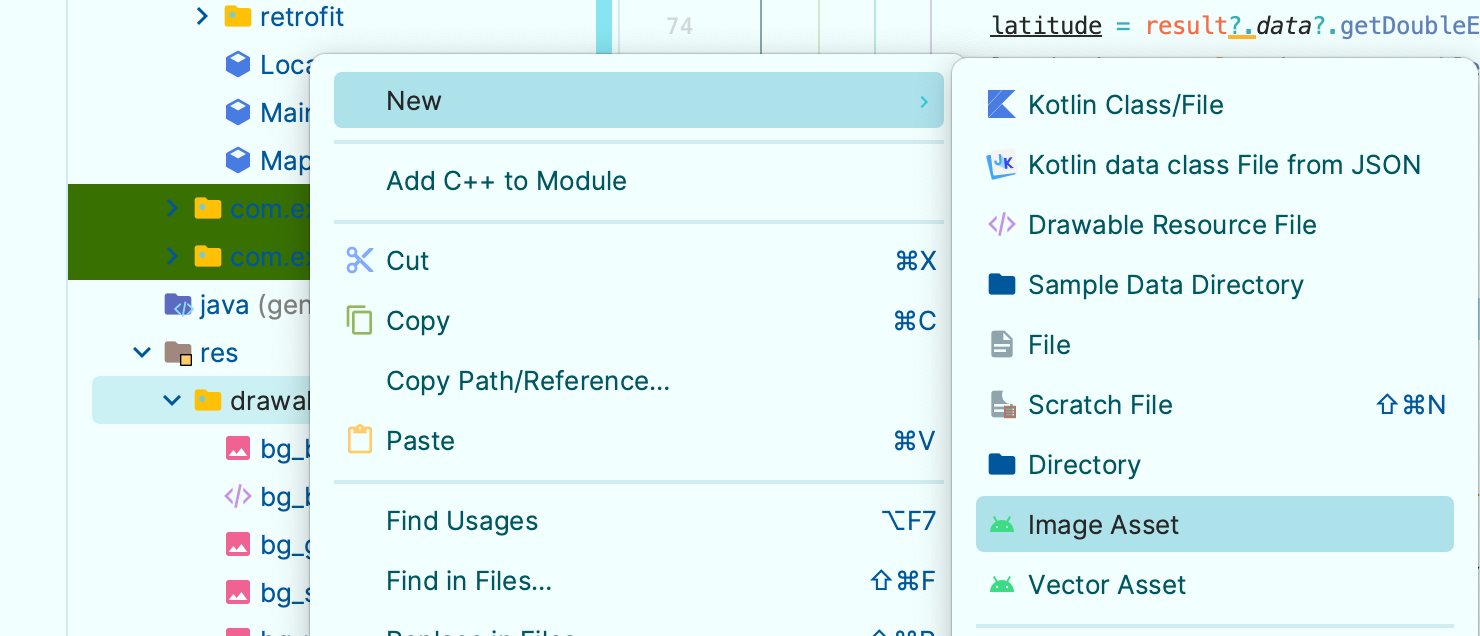Click the Sample Data Directory folder icon

[1001, 285]
